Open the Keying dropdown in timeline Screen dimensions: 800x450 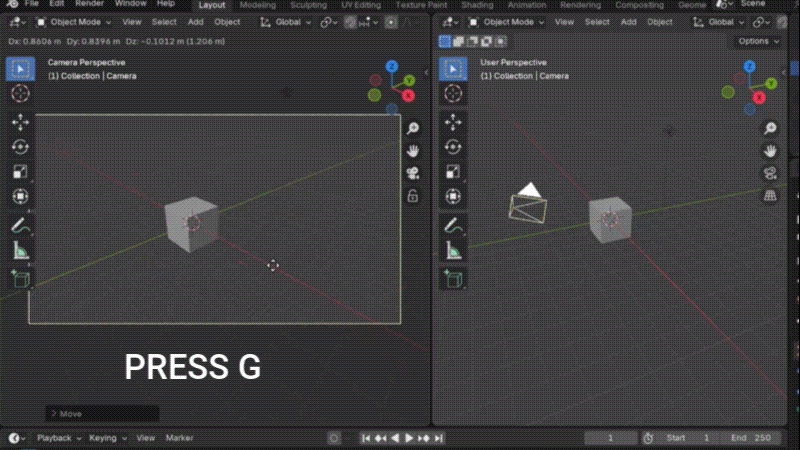pos(107,438)
